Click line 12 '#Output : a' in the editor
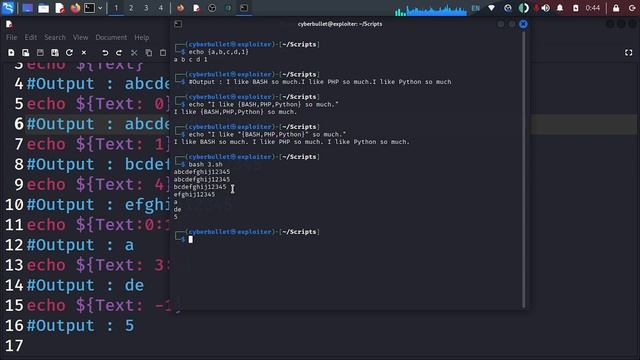This screenshot has height=360, width=640. pyautogui.click(x=80, y=245)
